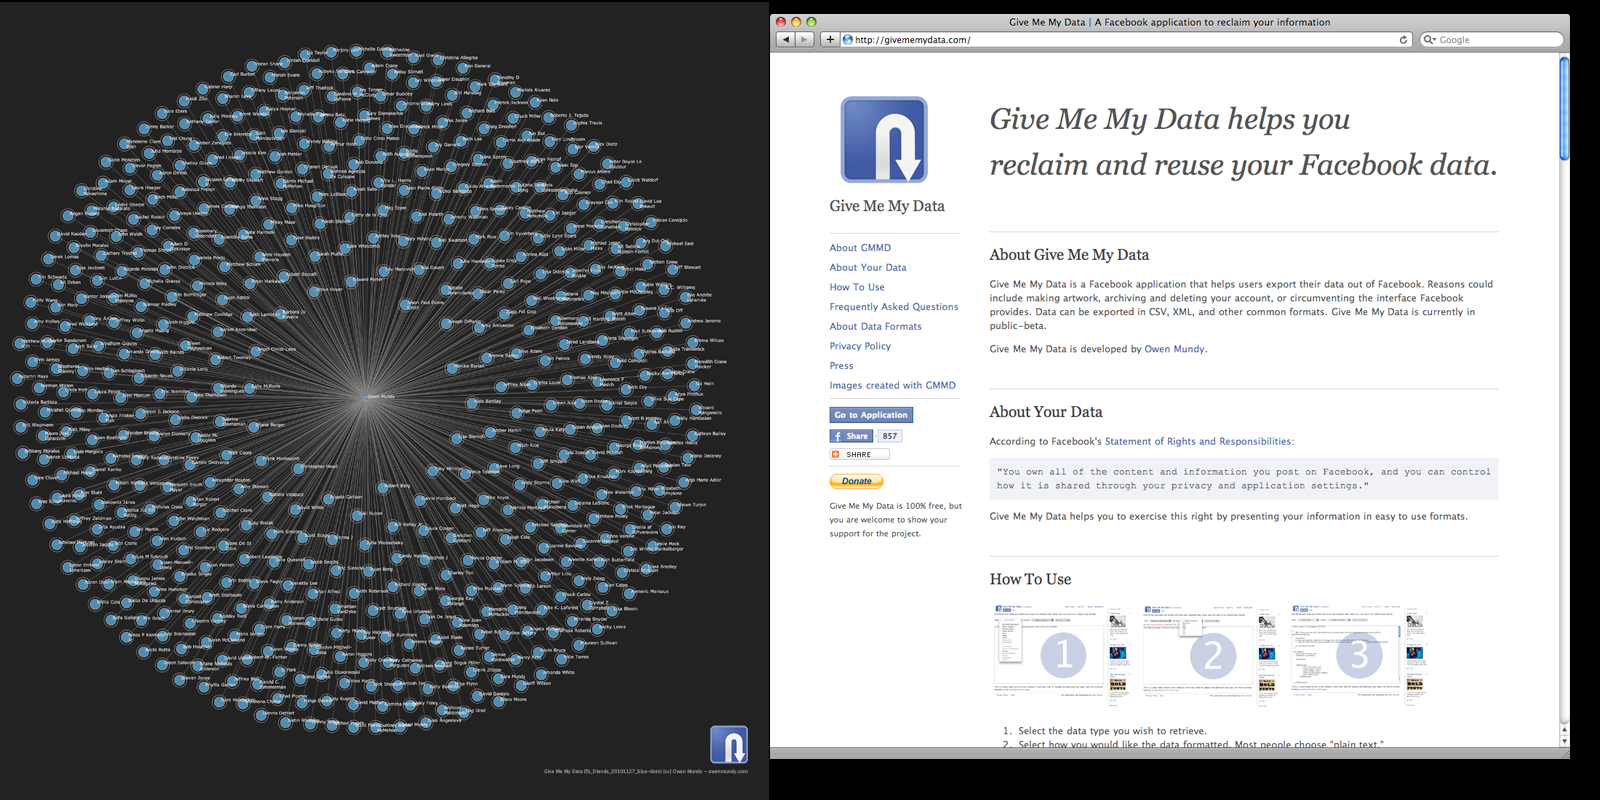
Task: Click the Donate support description text
Action: point(895,520)
